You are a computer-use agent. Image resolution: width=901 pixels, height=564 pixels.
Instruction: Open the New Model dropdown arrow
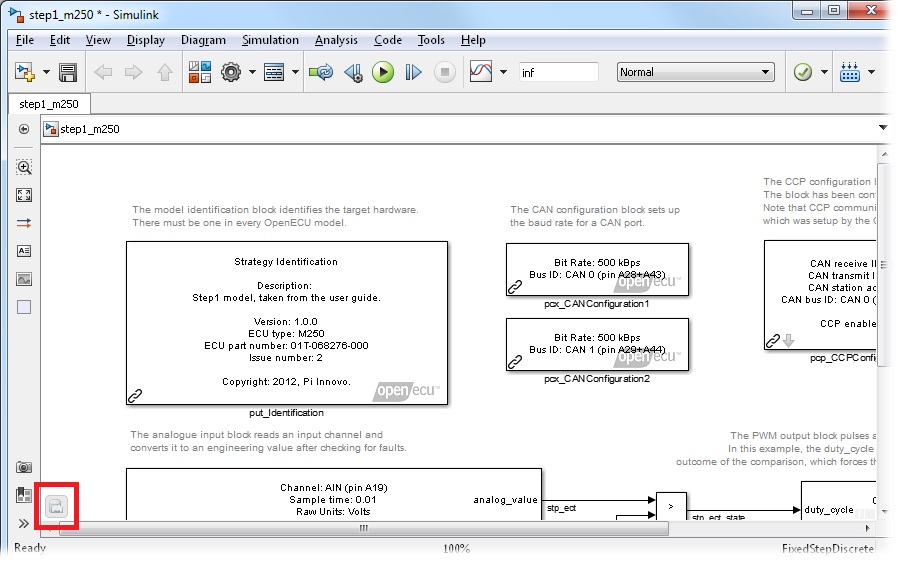coord(47,72)
